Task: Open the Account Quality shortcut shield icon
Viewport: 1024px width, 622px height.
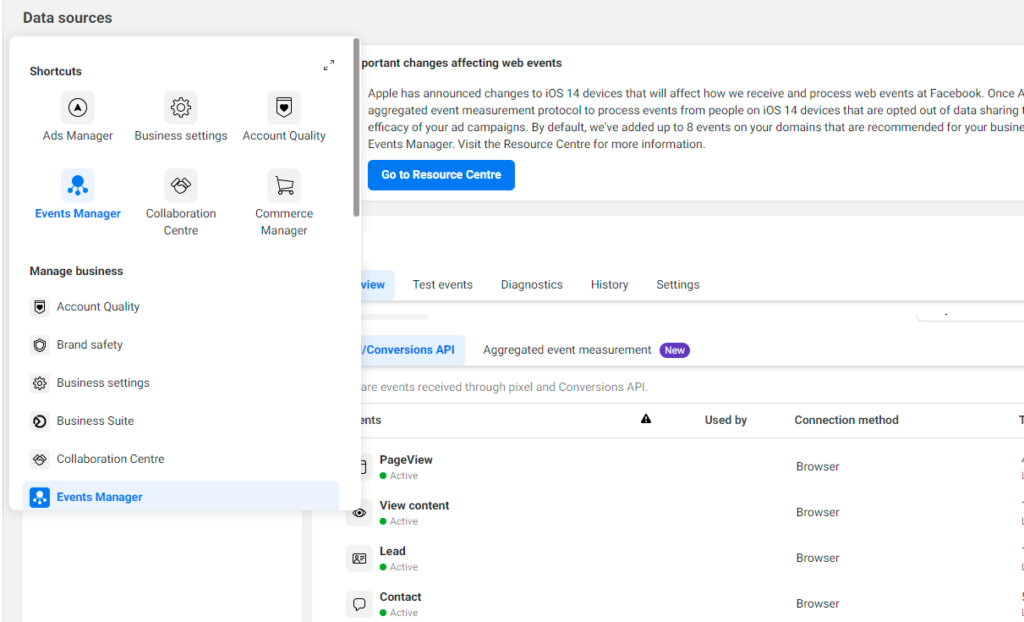Action: [x=284, y=107]
